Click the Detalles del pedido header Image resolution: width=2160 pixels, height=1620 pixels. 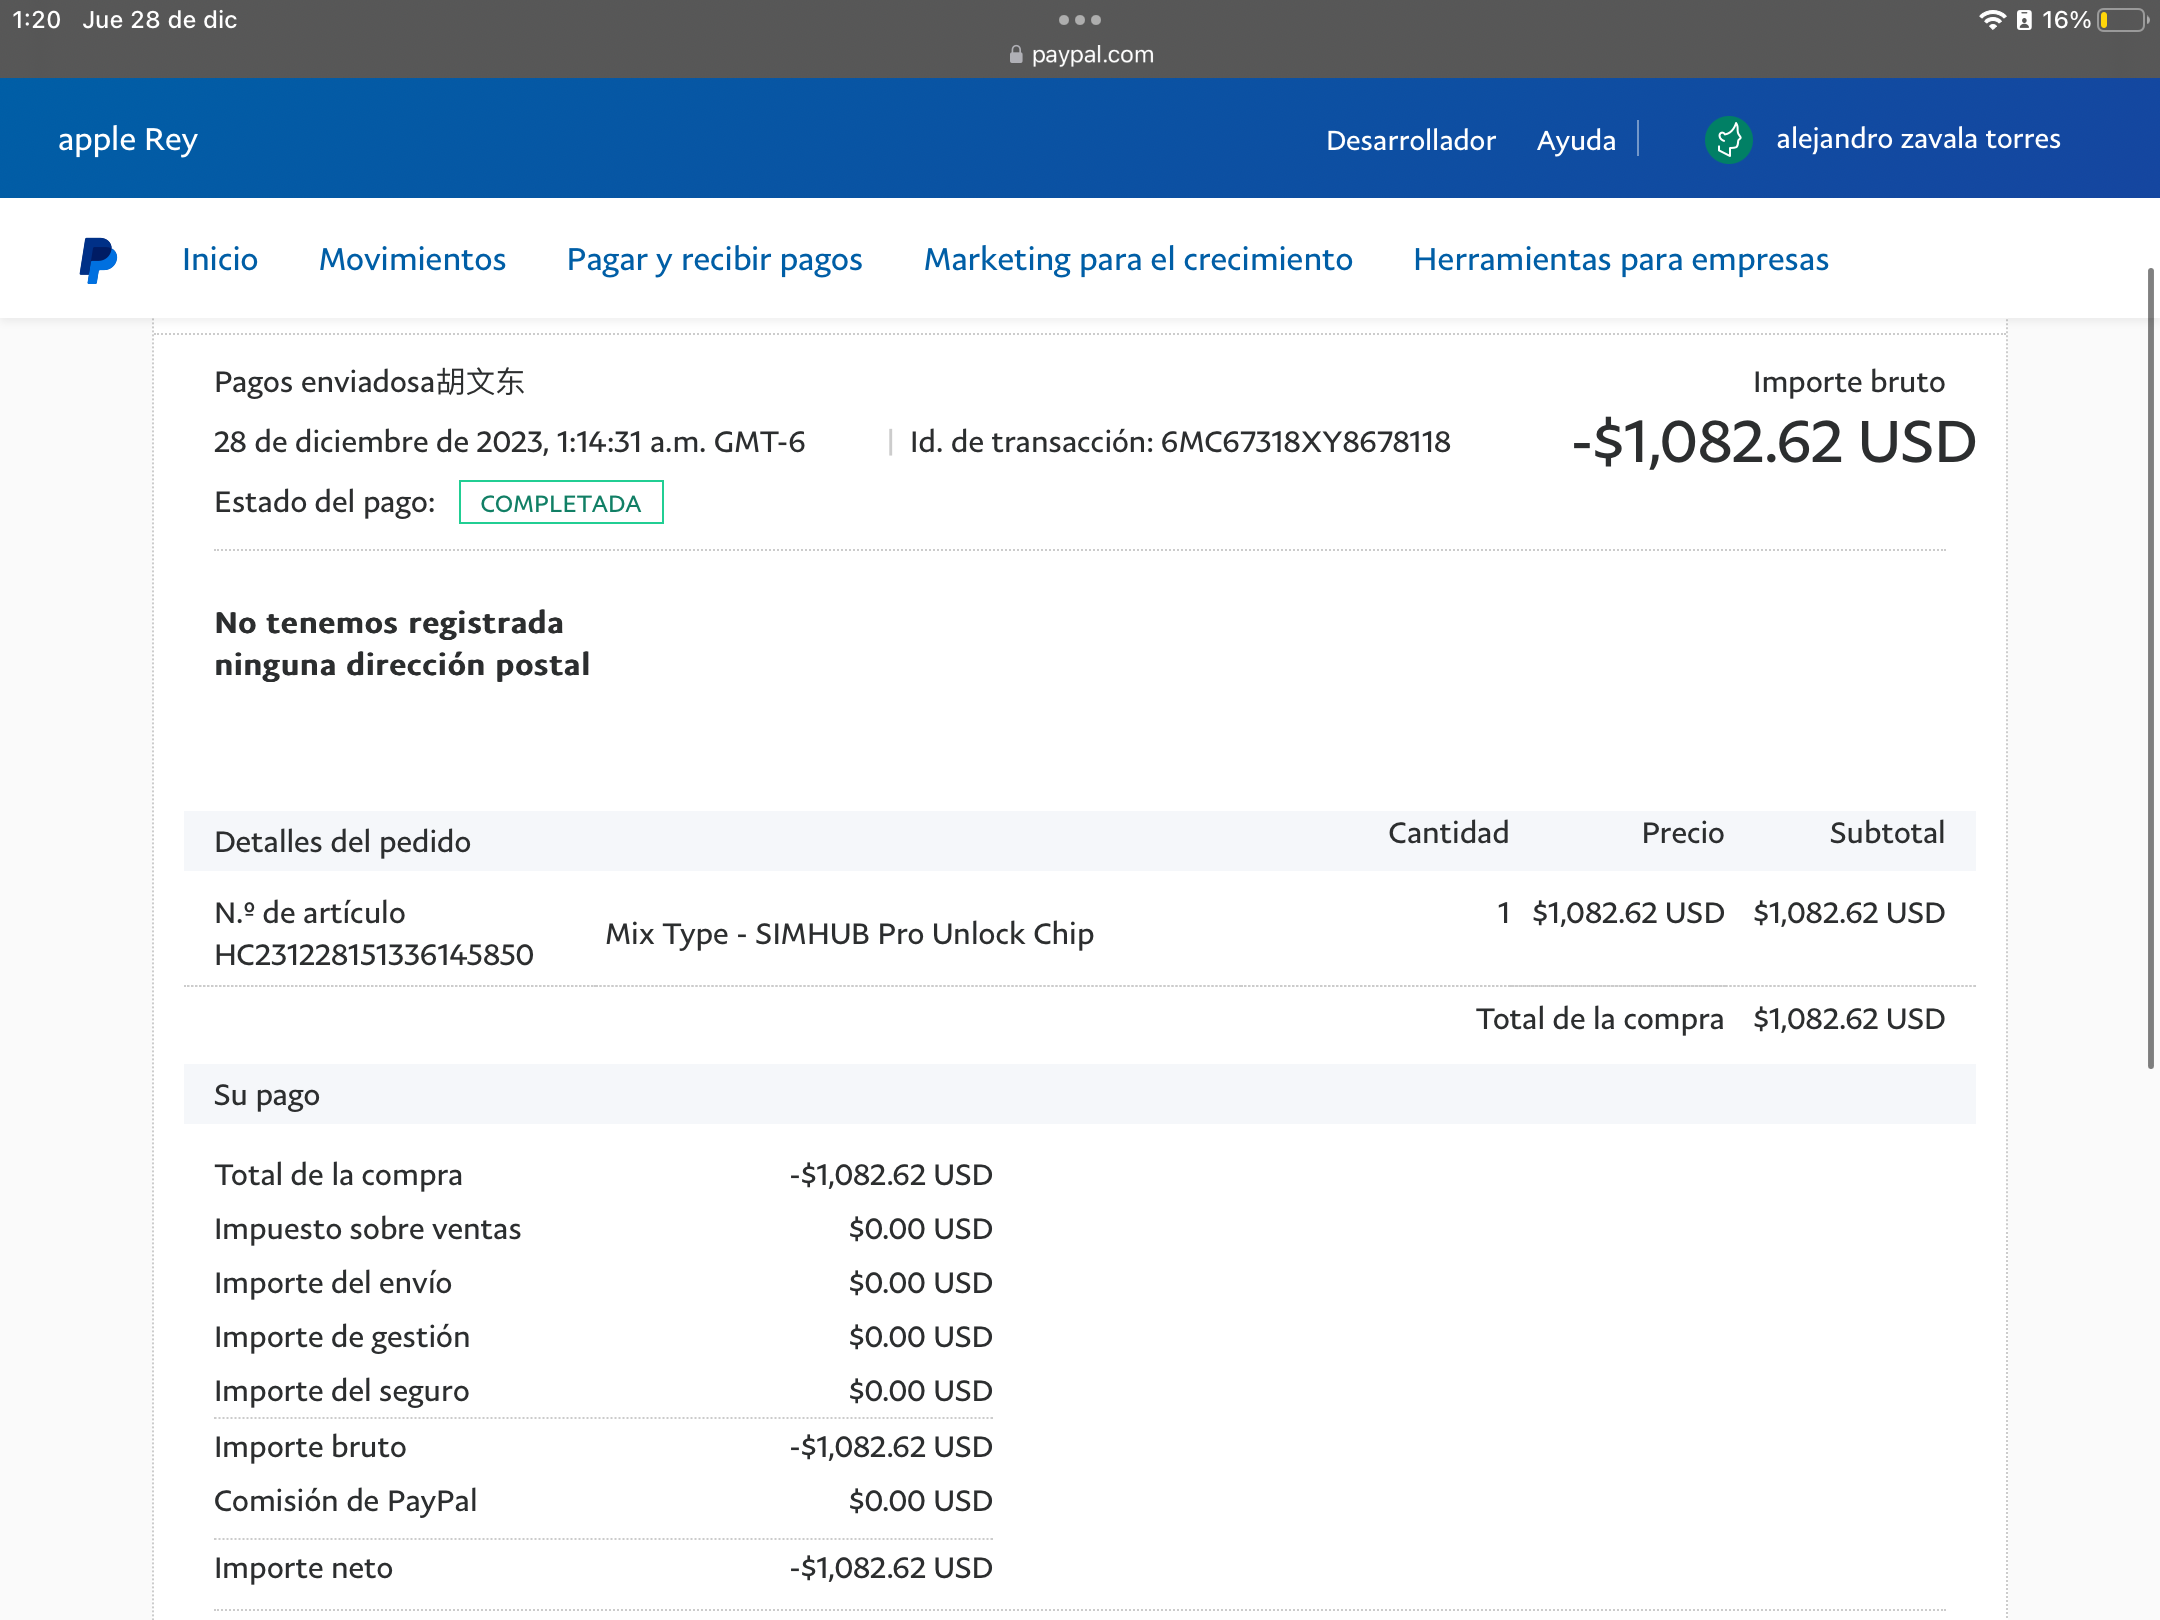click(x=342, y=842)
